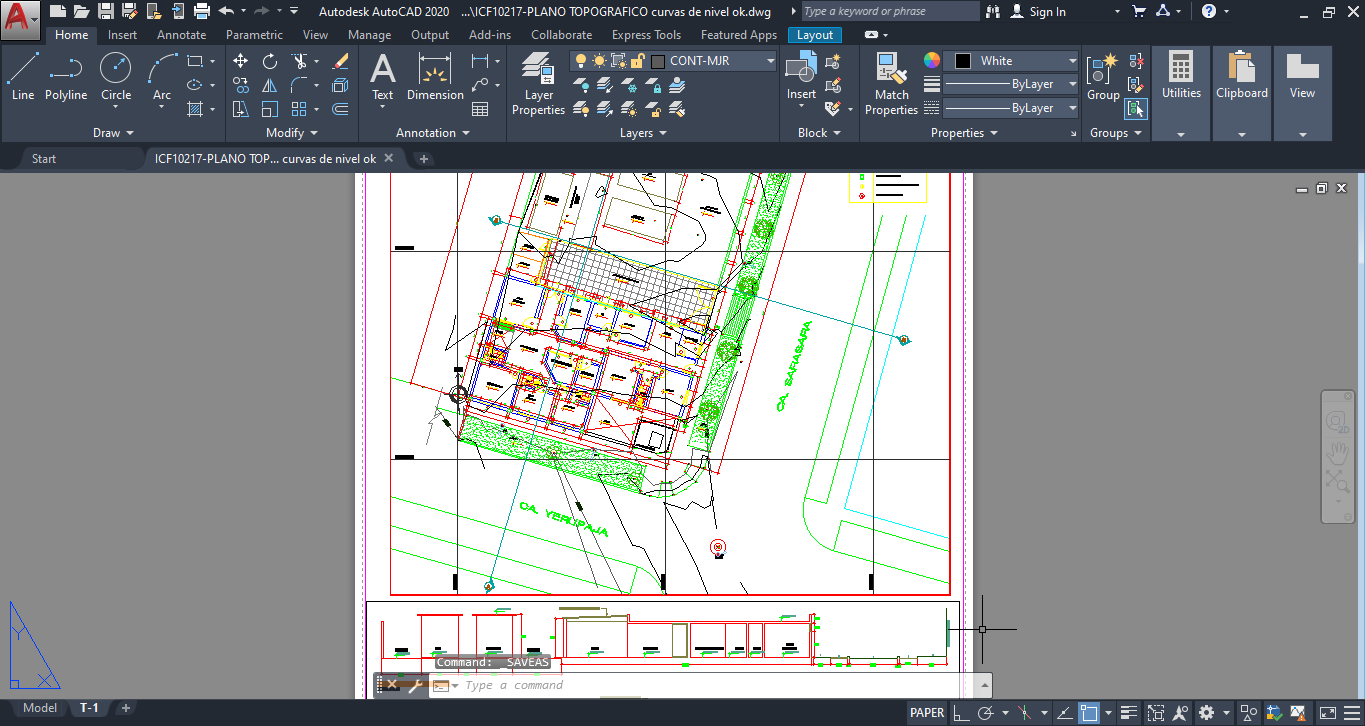Select the Line tool
The height and width of the screenshot is (726, 1365).
[x=23, y=78]
